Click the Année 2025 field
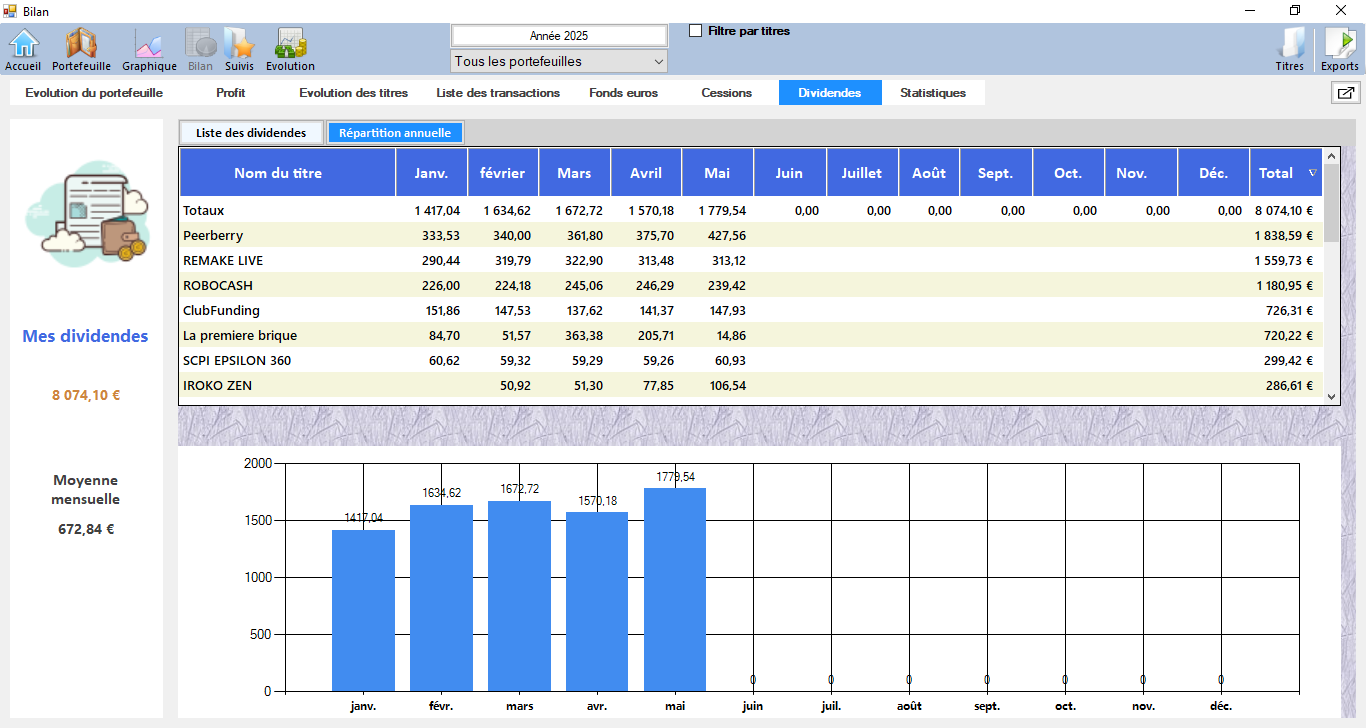Screen dimensions: 1366x728 point(559,36)
